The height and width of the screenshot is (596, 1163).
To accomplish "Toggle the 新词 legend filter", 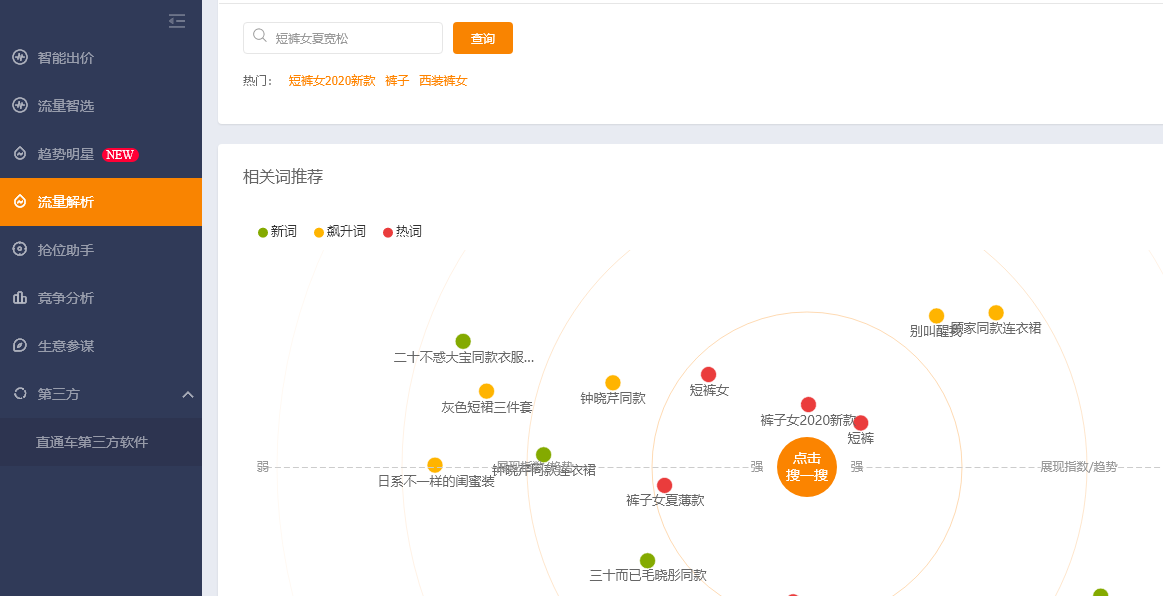I will coord(263,232).
